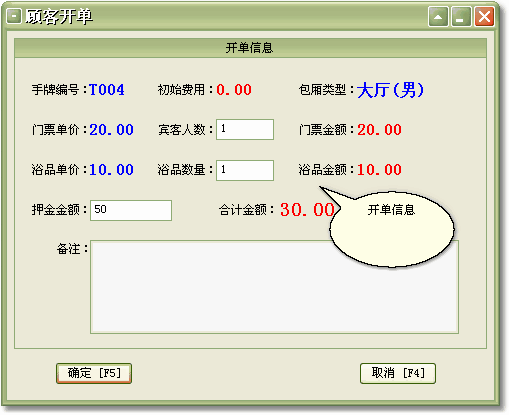509x415 pixels.
Task: Close the 顾客开单 dialog
Action: click(x=484, y=16)
